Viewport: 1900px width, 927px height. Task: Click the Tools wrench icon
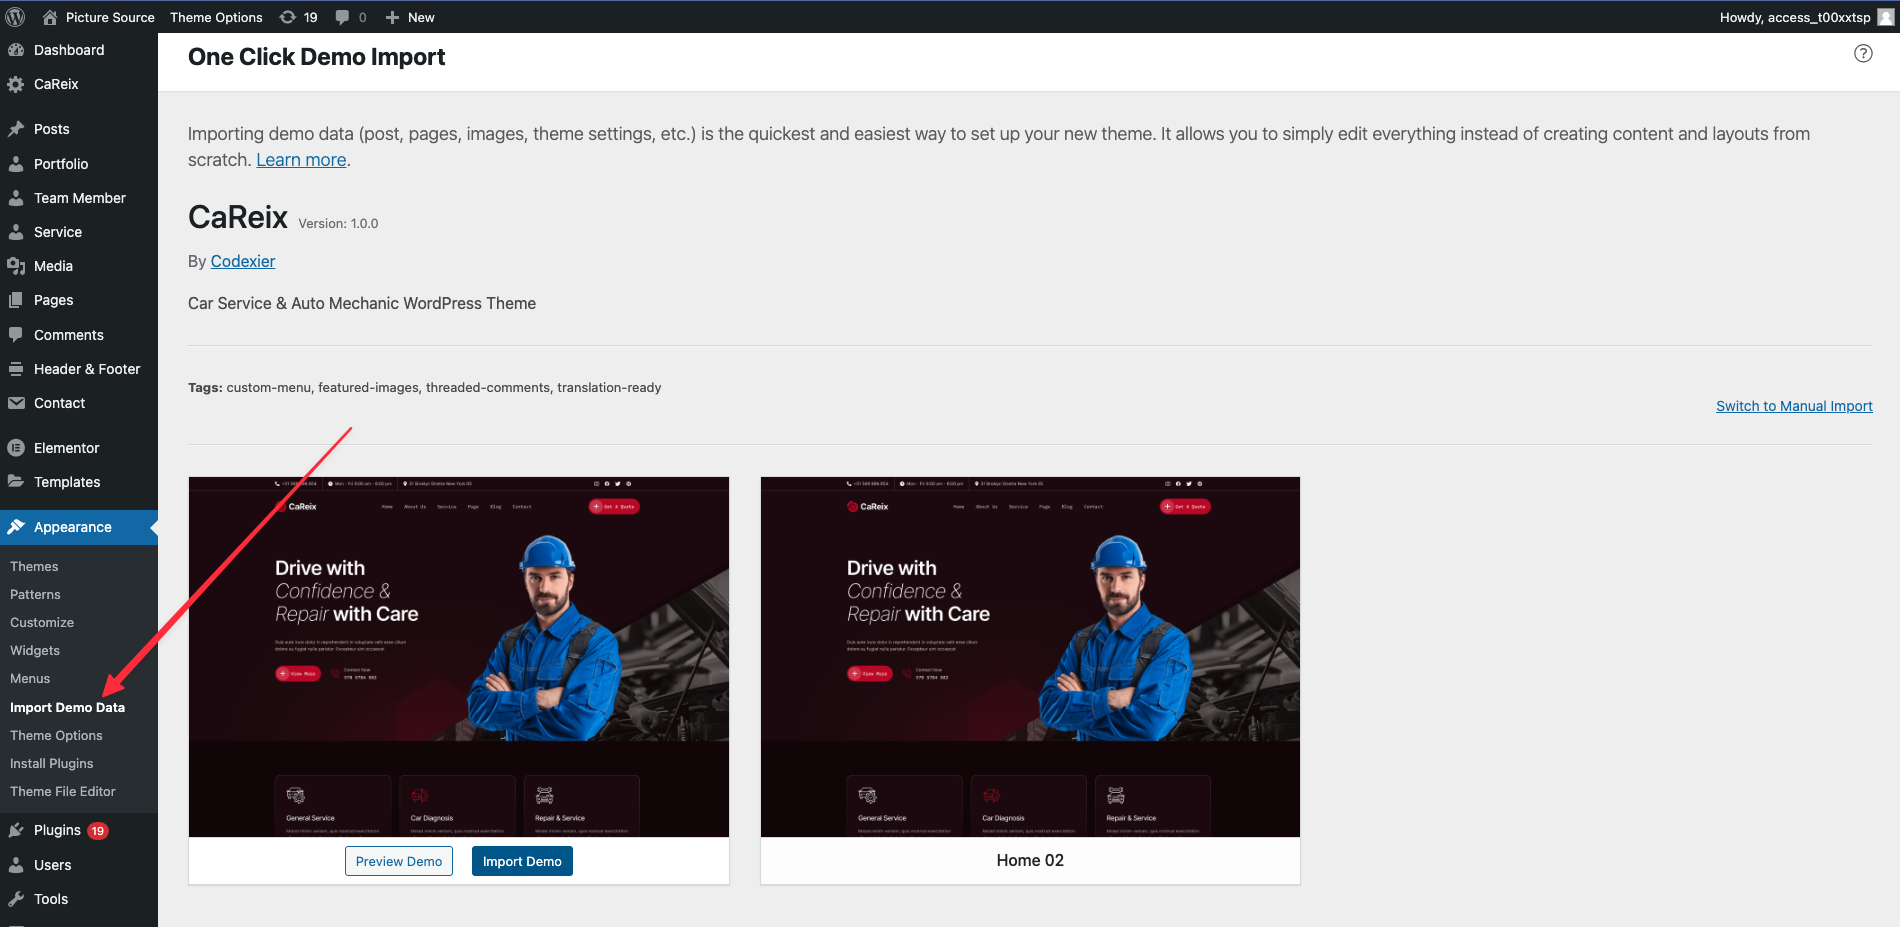[16, 899]
